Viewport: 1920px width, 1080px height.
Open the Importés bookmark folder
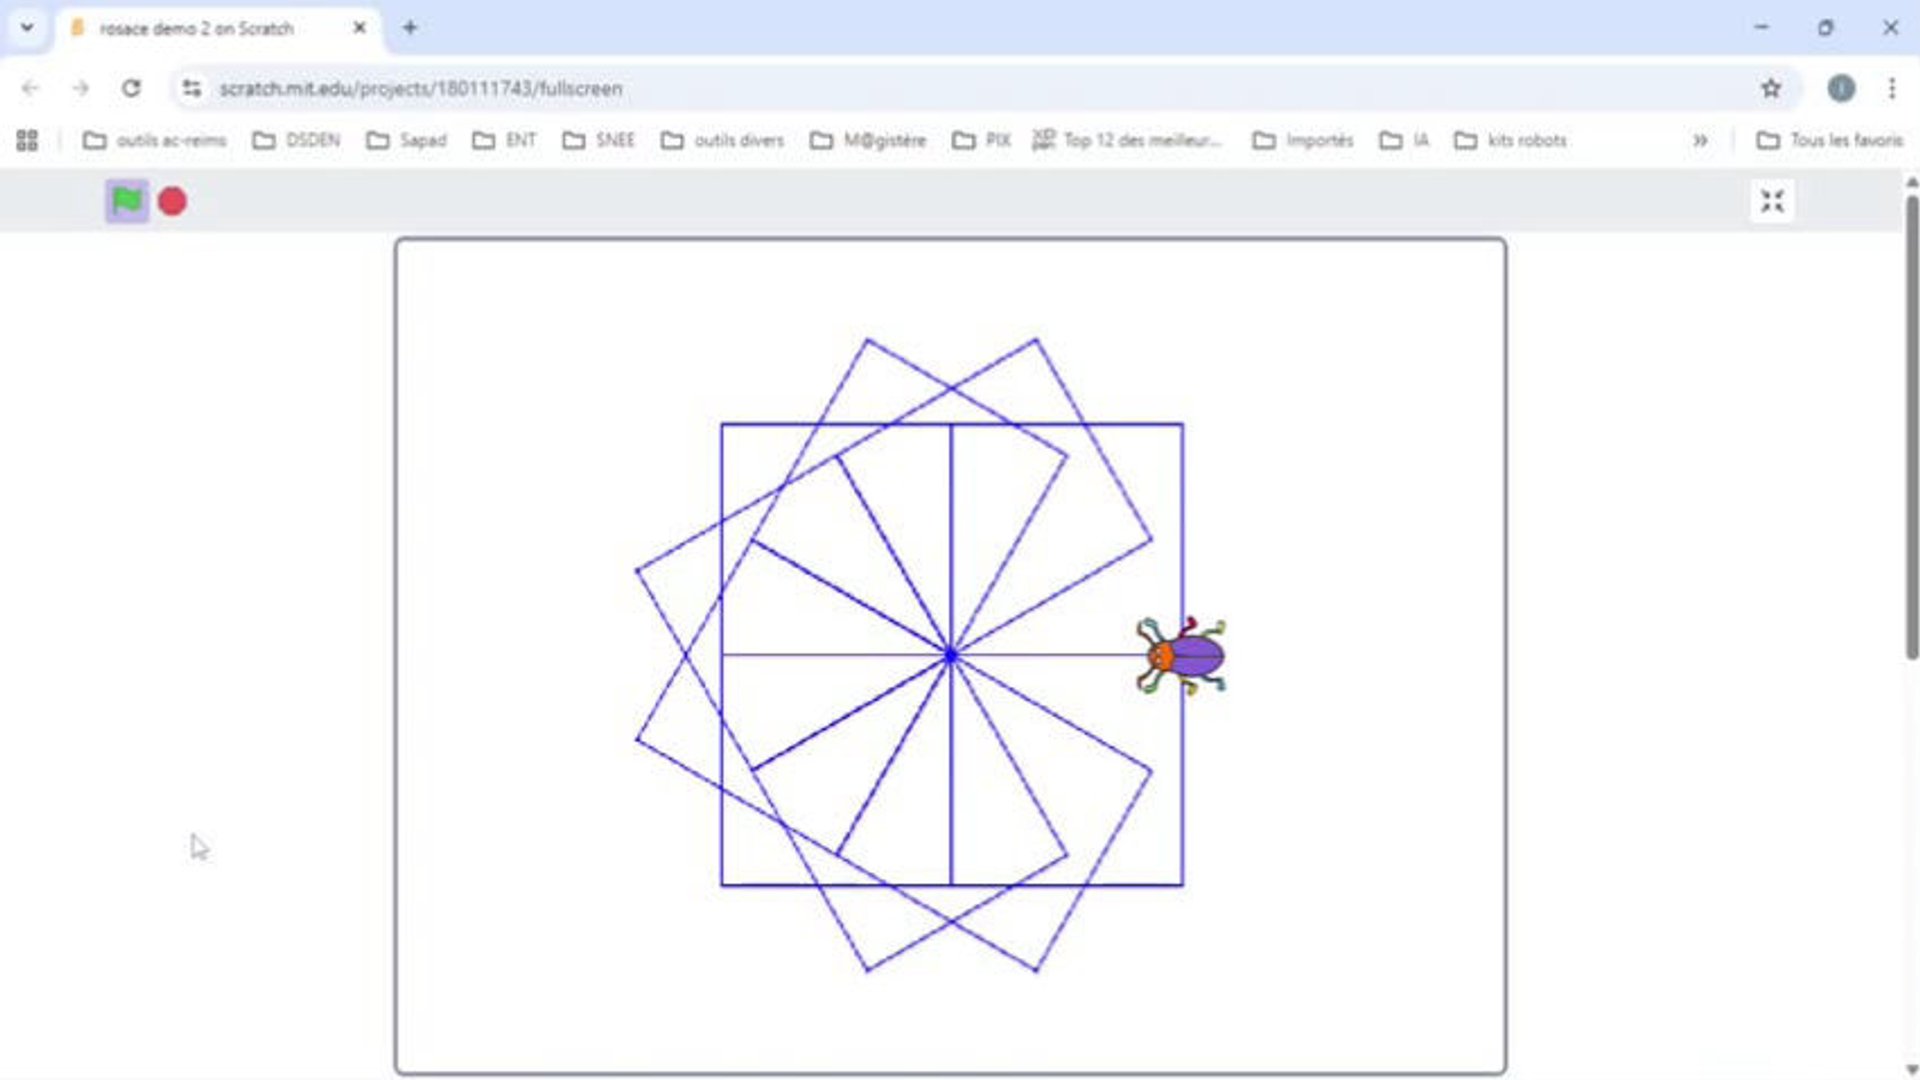click(1303, 140)
